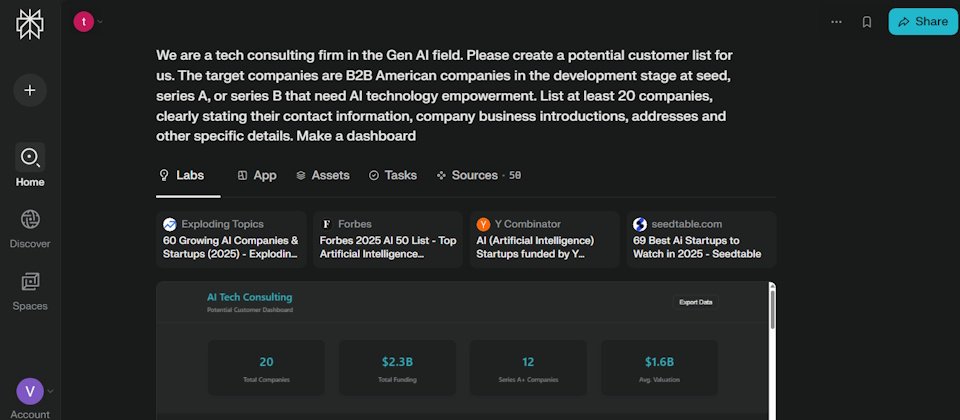This screenshot has height=420, width=960.
Task: Switch to the App tab
Action: [257, 175]
